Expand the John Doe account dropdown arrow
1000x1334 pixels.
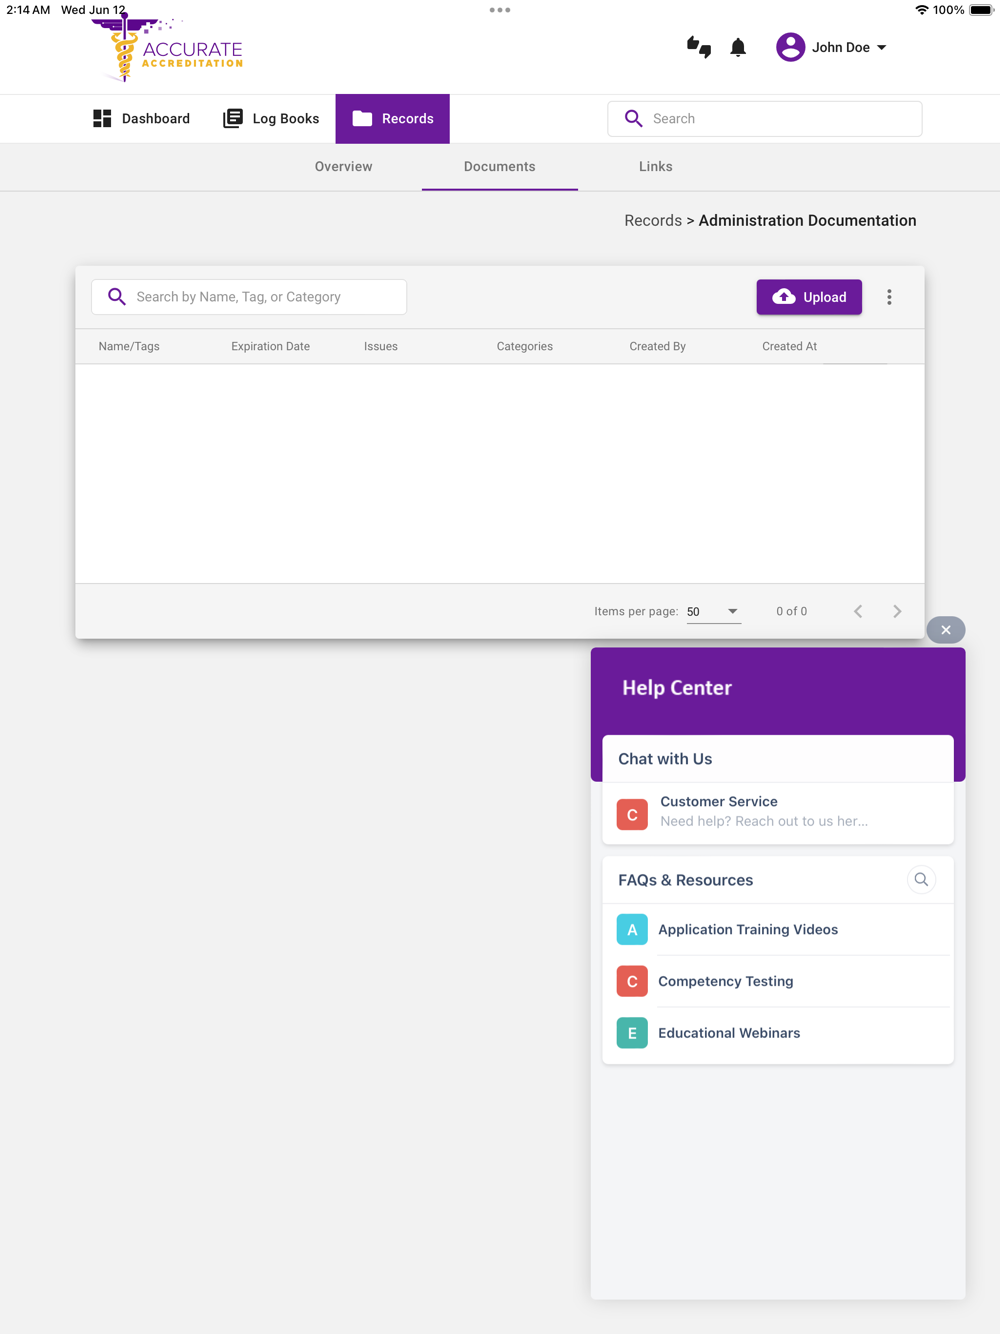pyautogui.click(x=882, y=48)
